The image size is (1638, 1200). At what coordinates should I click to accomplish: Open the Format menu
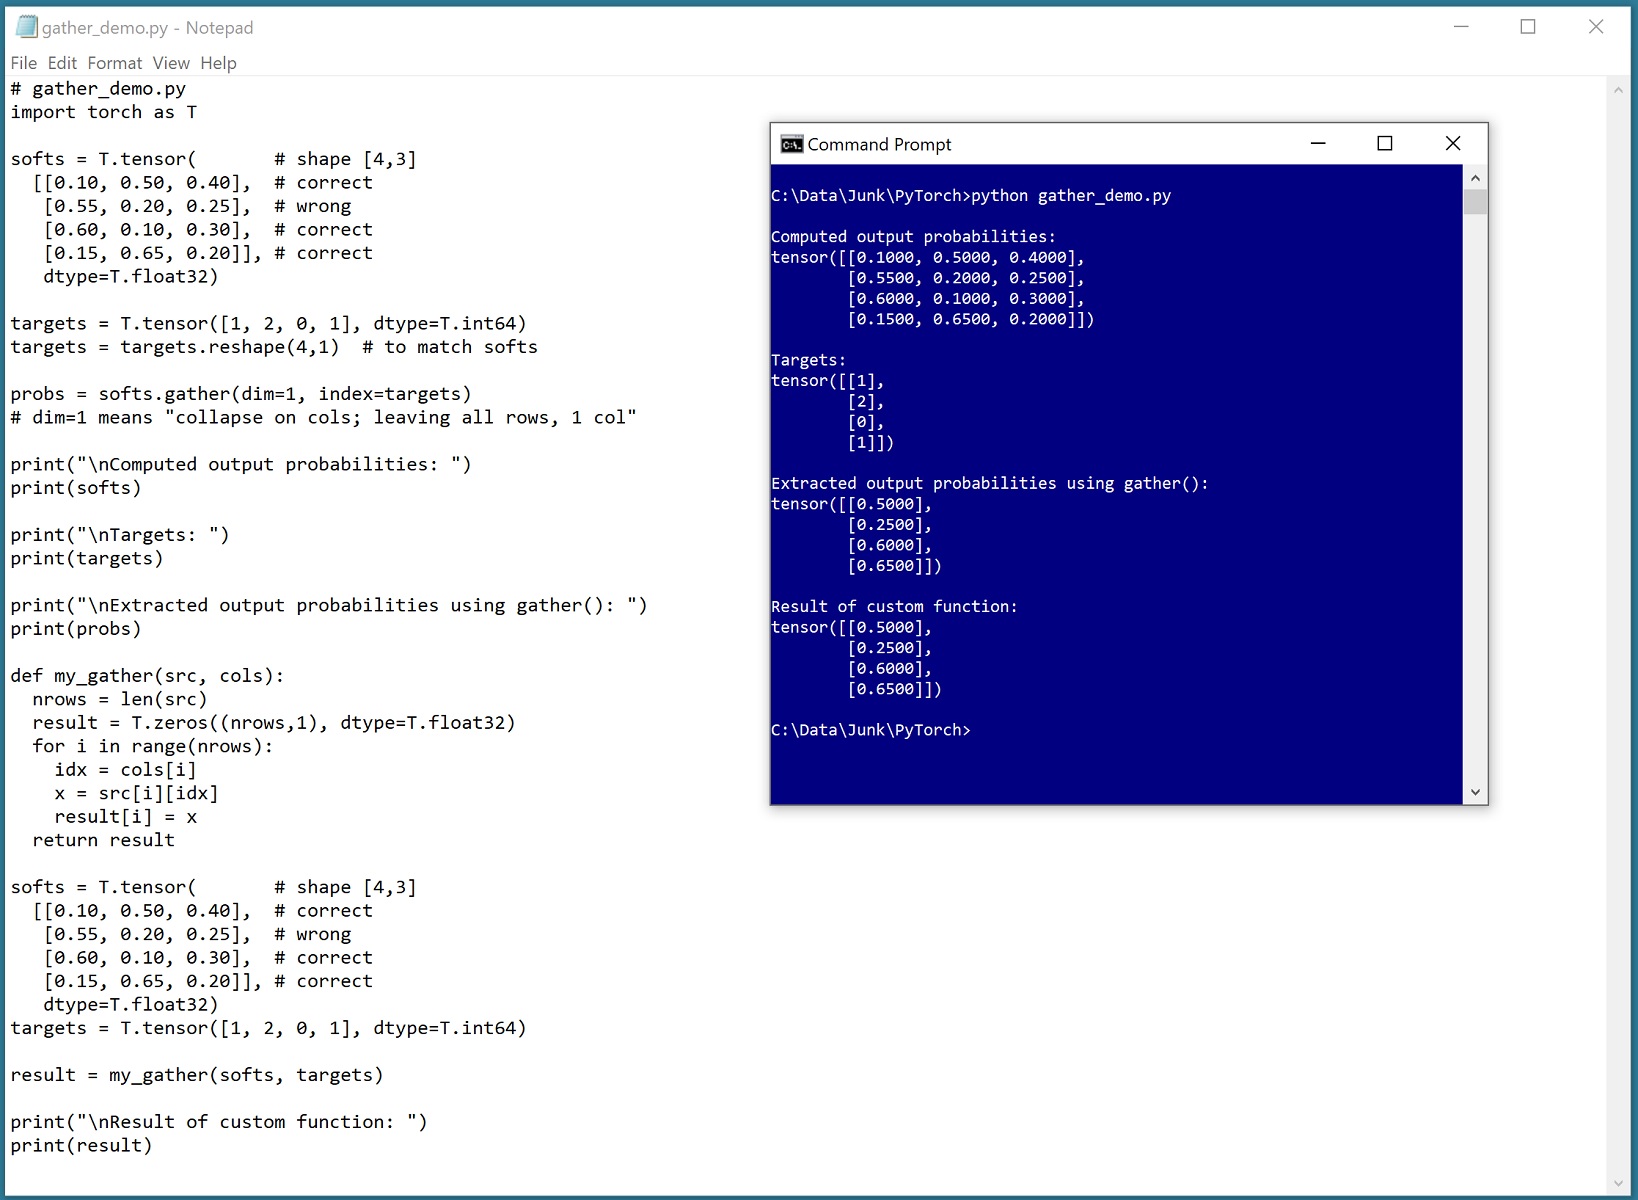pyautogui.click(x=114, y=63)
